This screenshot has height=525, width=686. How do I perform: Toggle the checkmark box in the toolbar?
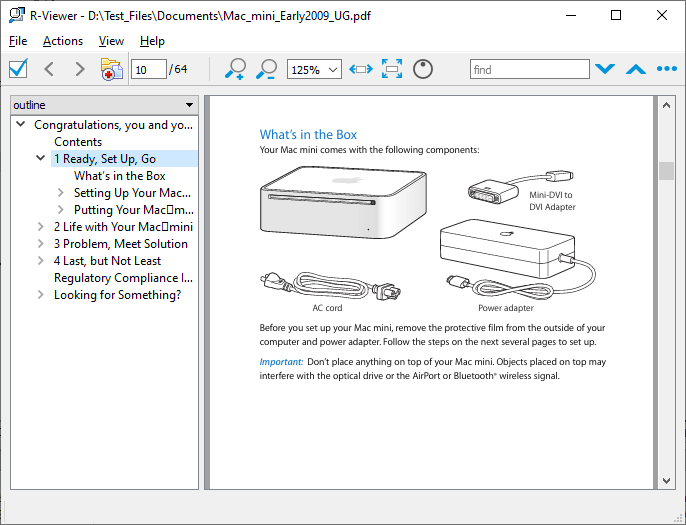[x=18, y=69]
